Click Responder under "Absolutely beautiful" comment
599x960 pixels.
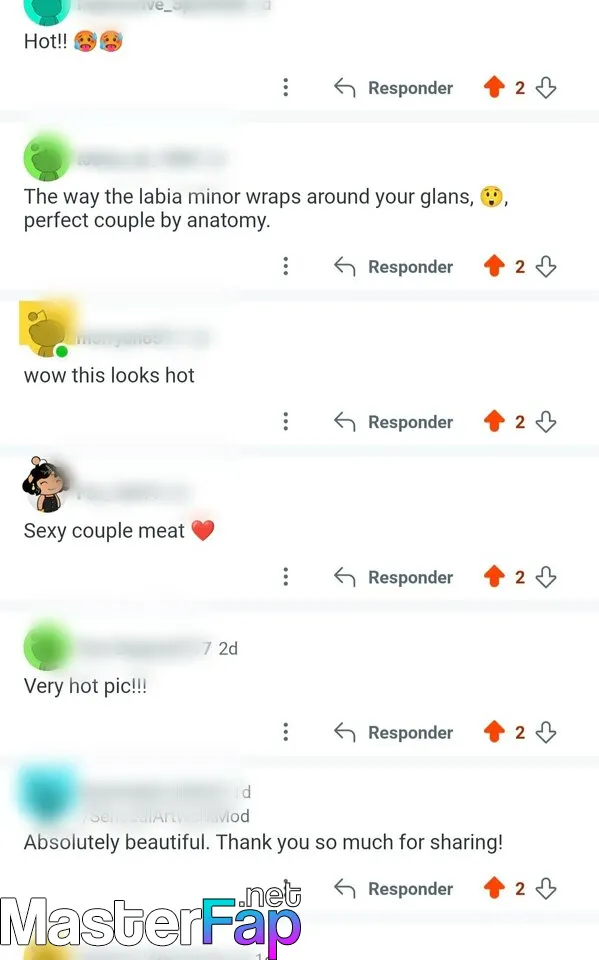coord(393,888)
